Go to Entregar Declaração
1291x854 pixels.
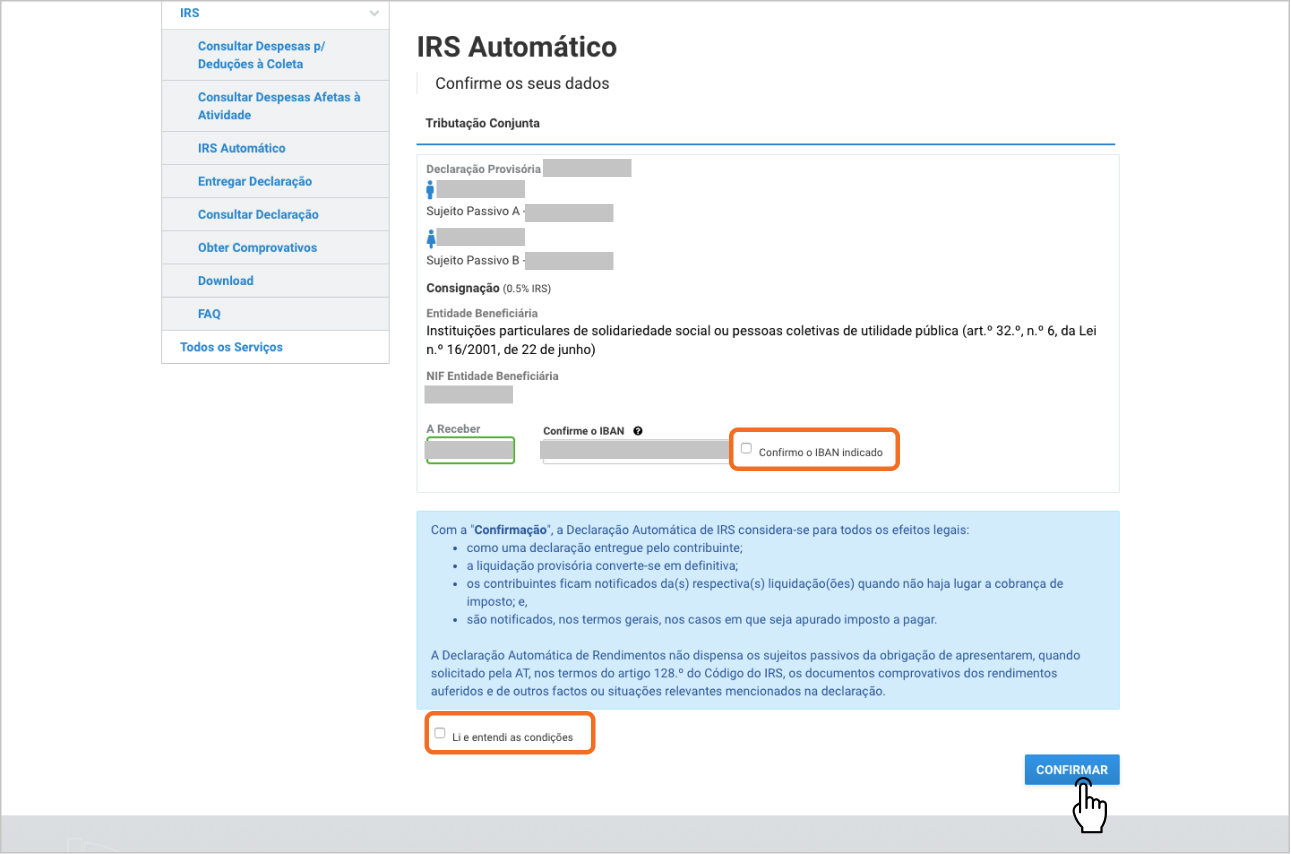pos(254,181)
